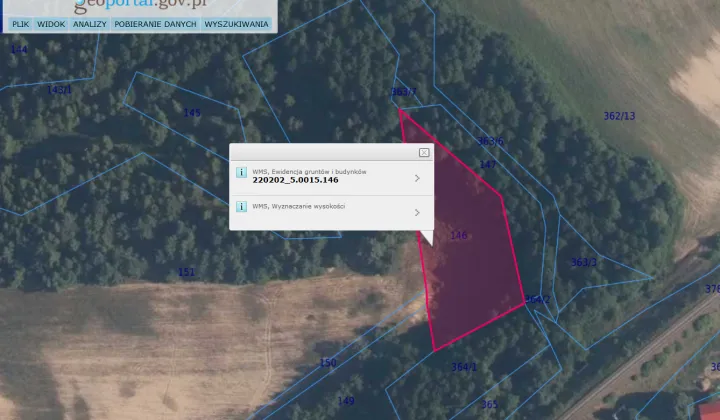Click parcel label 364/1 on map
Image resolution: width=720 pixels, height=420 pixels.
click(464, 367)
